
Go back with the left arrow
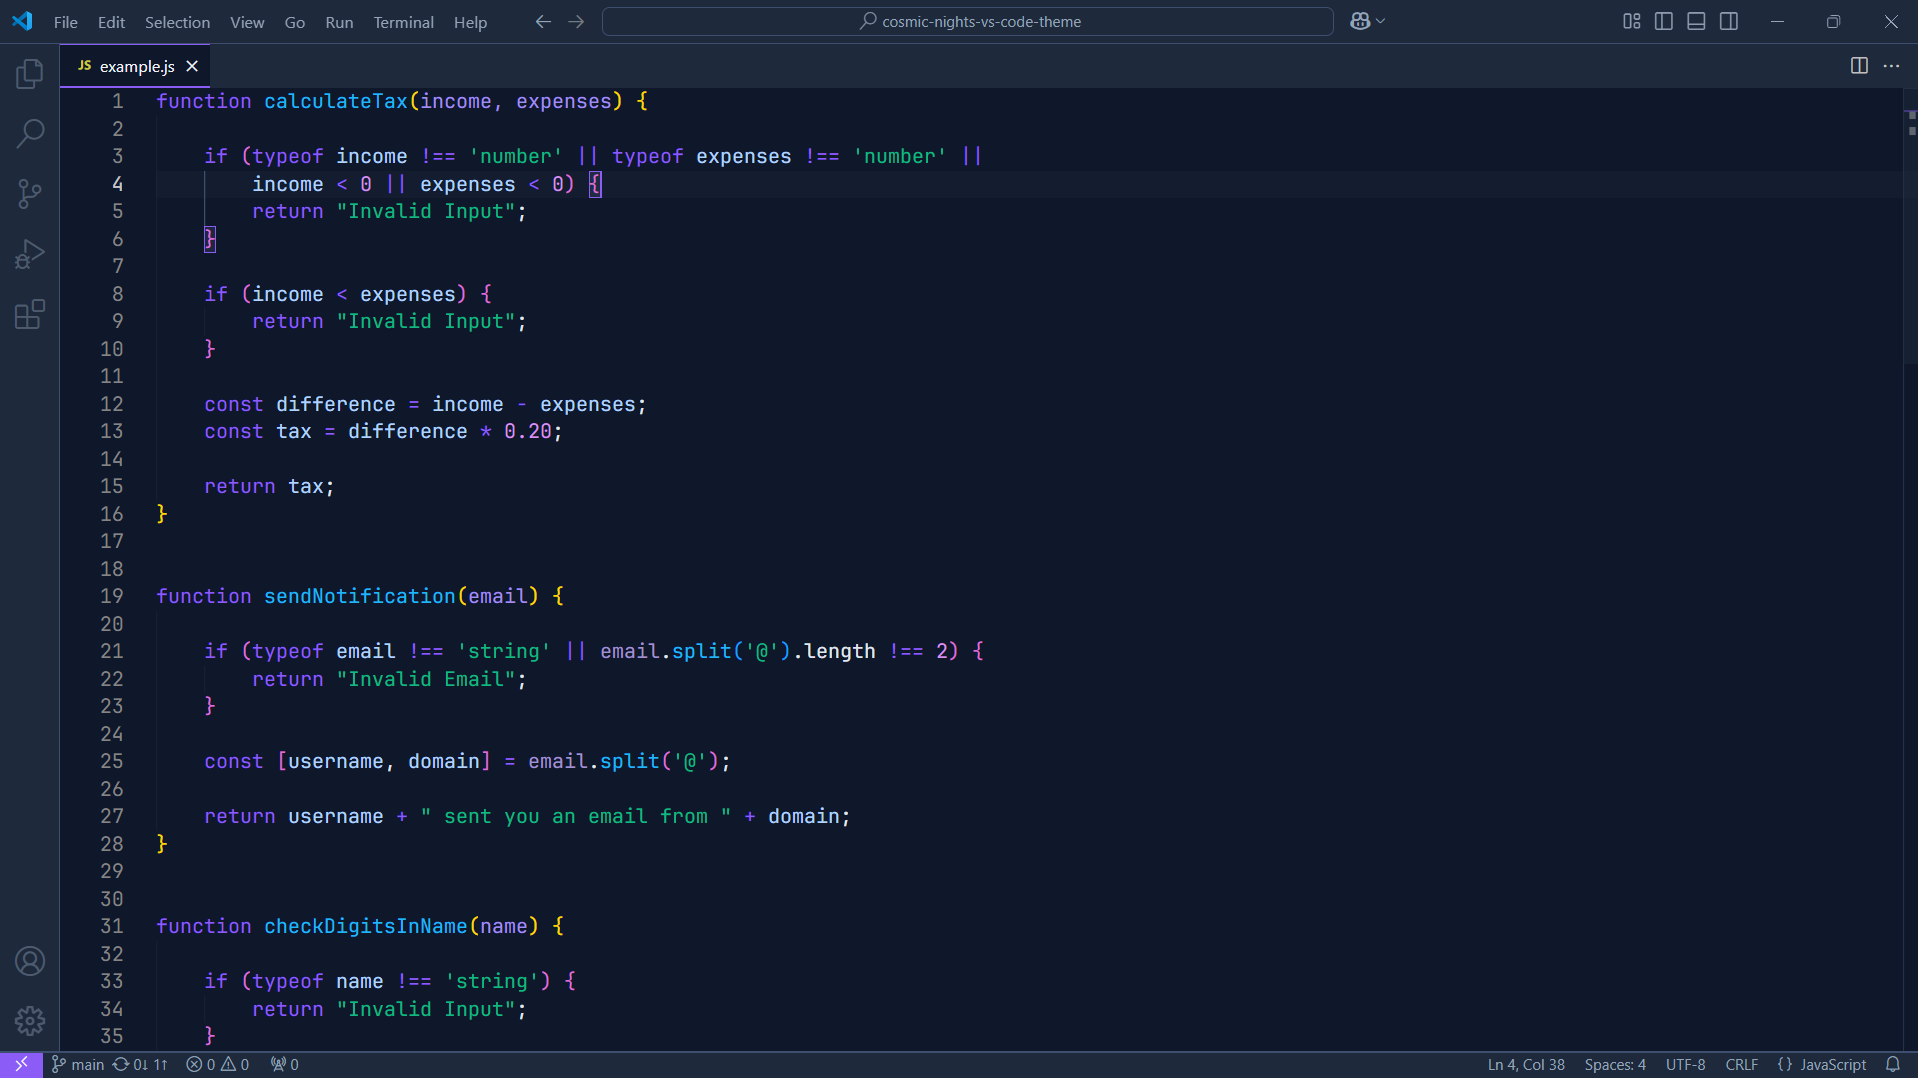pyautogui.click(x=543, y=21)
